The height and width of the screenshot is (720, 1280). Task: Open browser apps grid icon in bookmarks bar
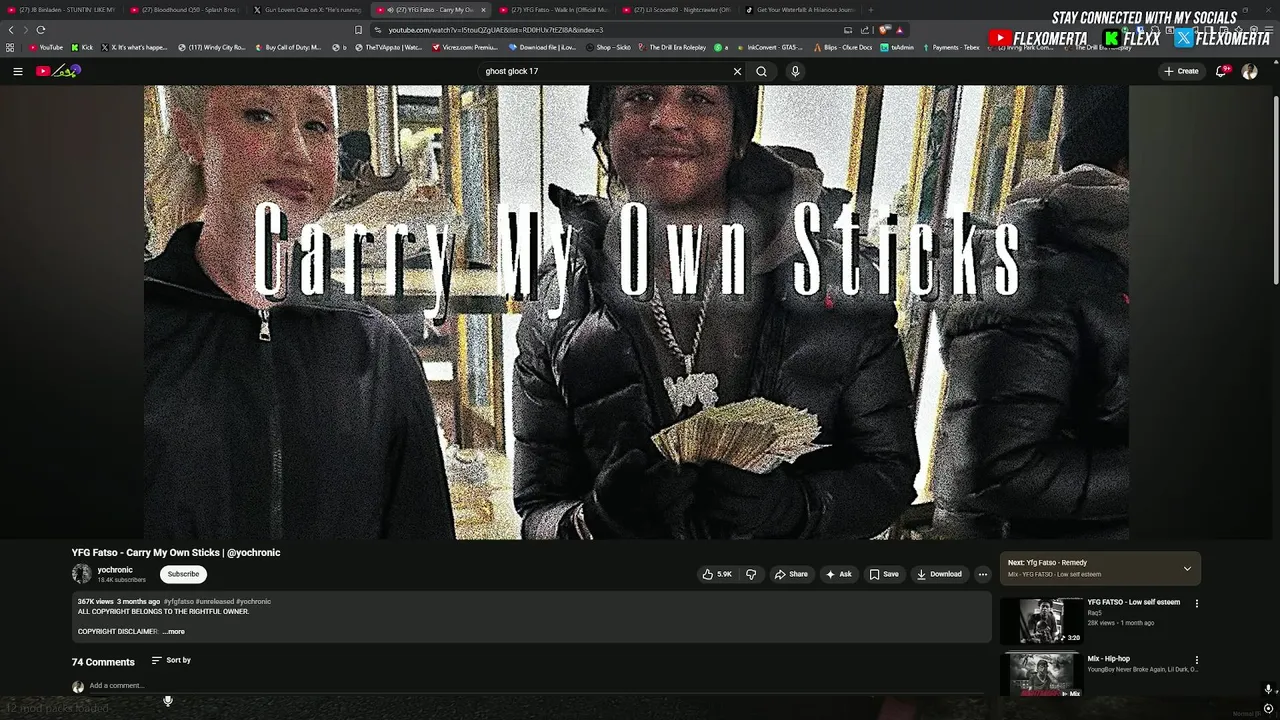pyautogui.click(x=10, y=47)
